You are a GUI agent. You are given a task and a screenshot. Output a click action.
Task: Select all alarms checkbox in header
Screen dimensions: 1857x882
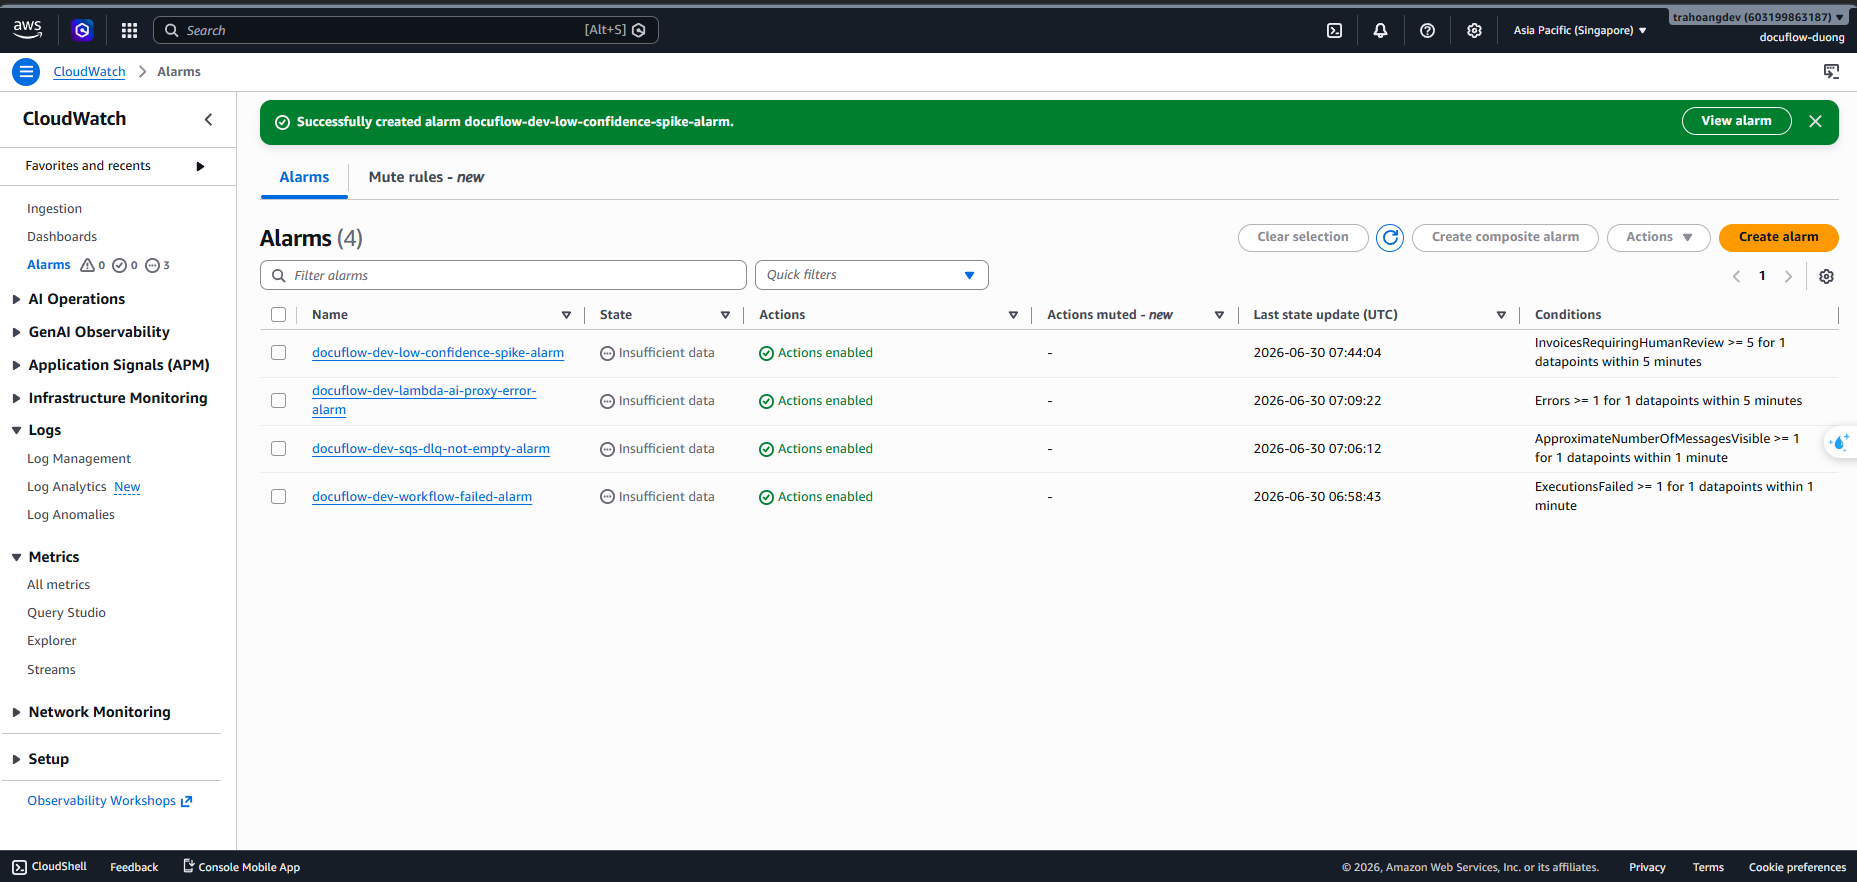coord(279,315)
